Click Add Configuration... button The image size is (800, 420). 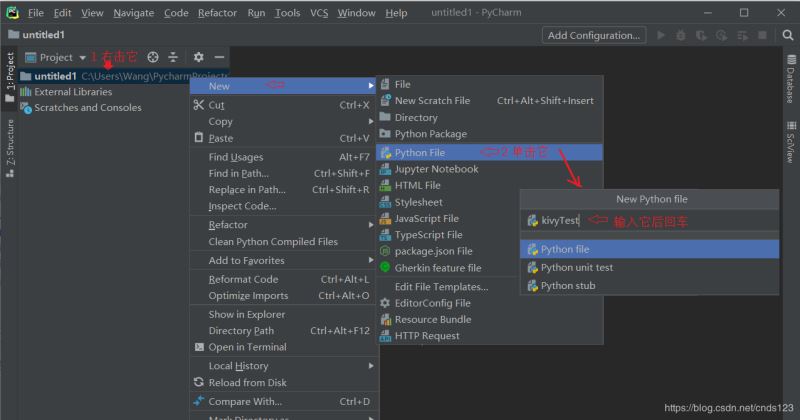coord(594,35)
